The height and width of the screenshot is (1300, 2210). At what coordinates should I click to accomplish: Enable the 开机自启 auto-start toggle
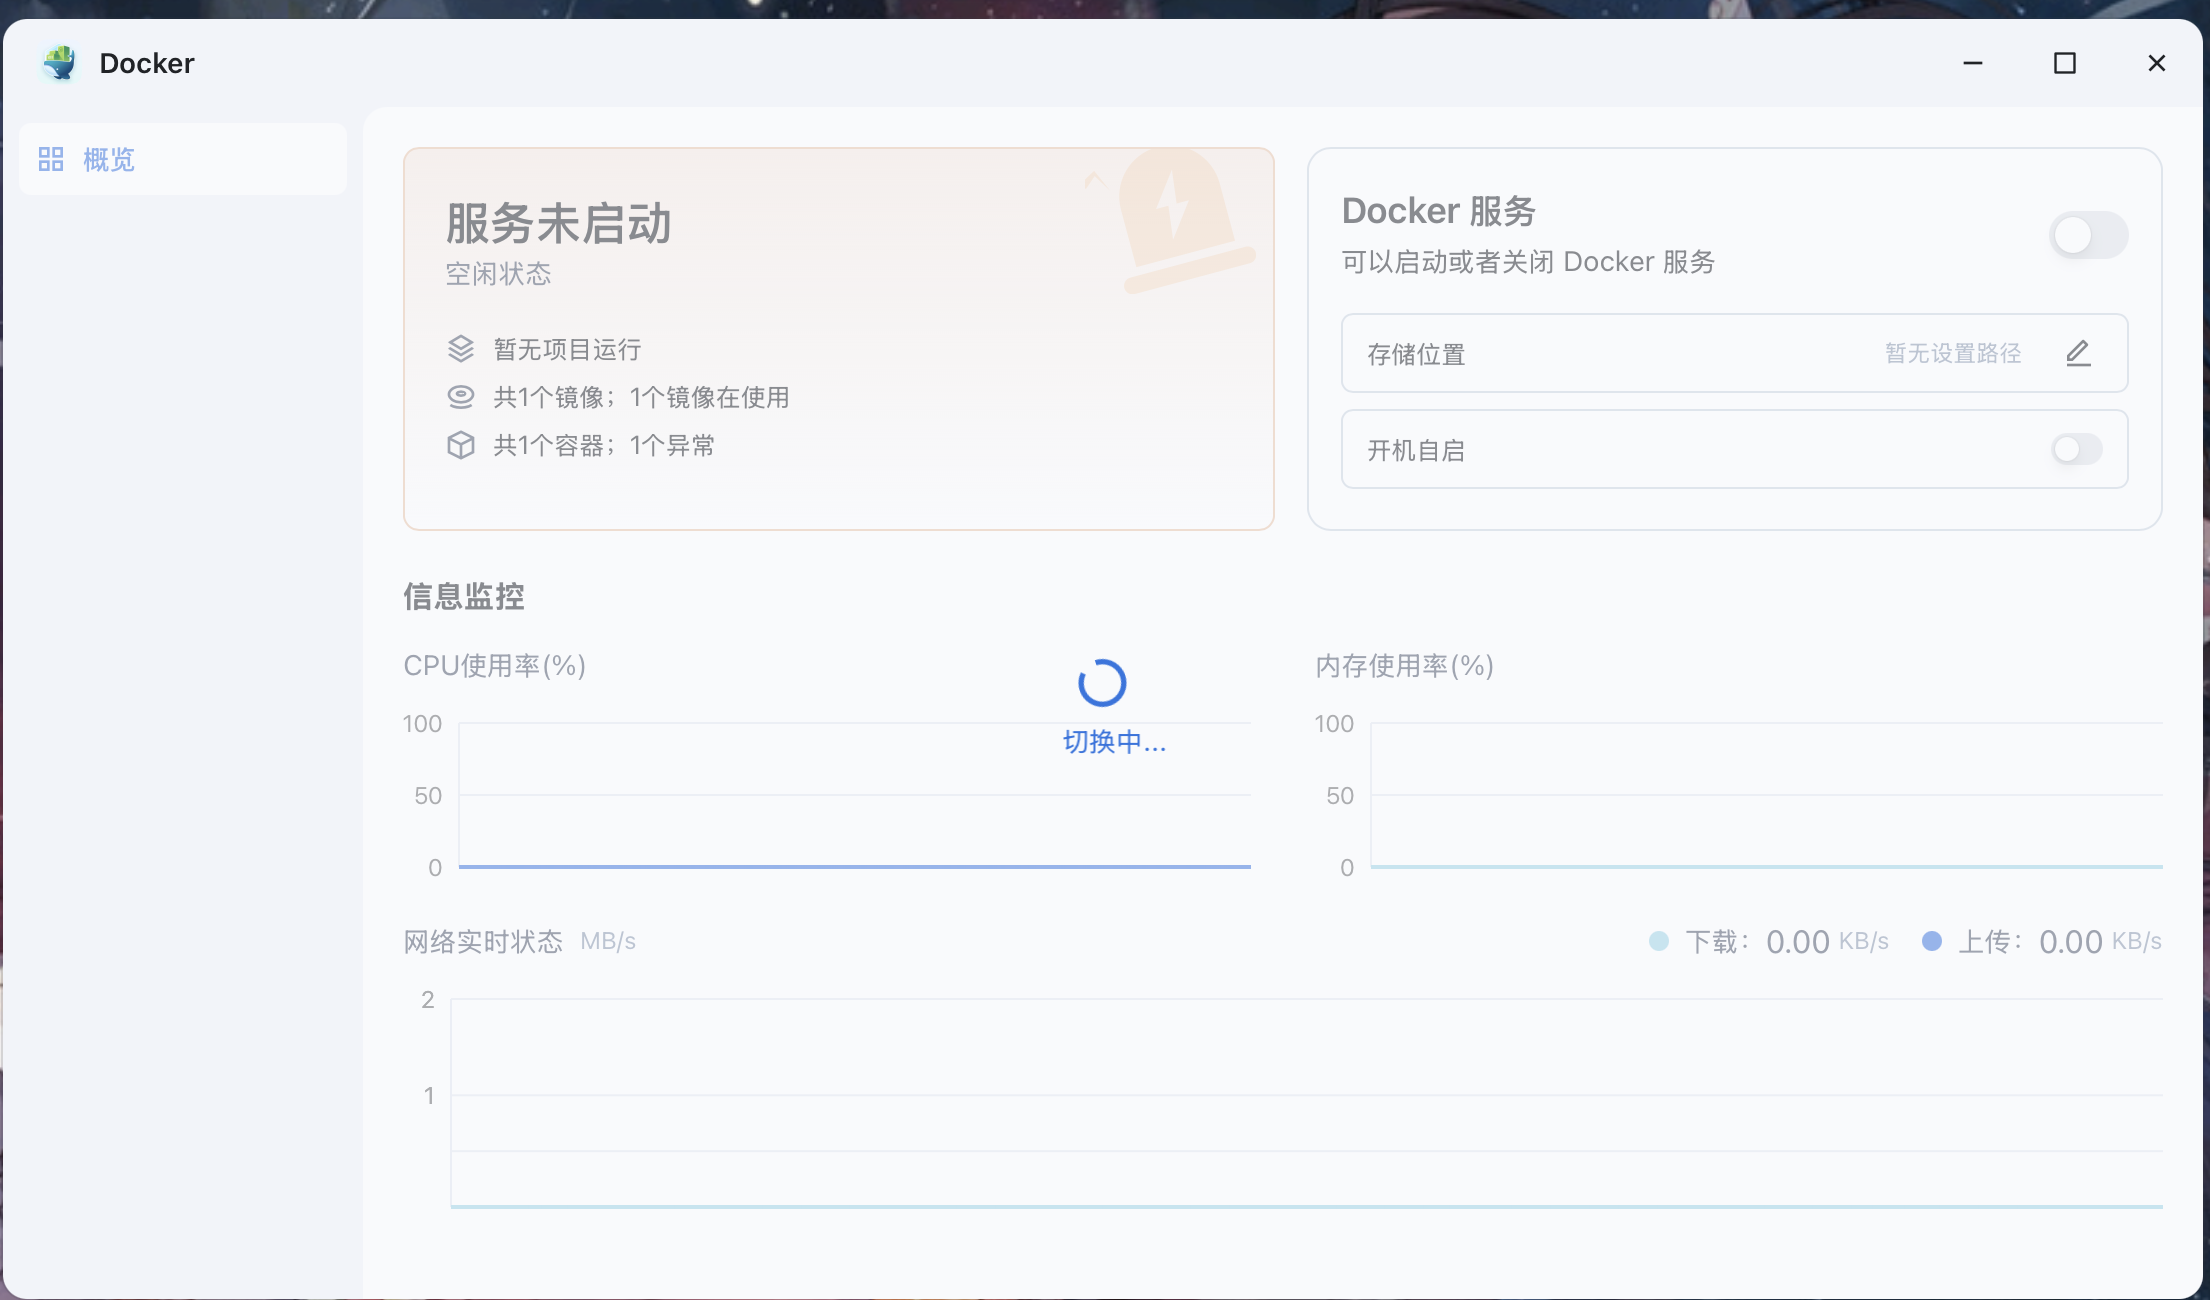(2076, 449)
